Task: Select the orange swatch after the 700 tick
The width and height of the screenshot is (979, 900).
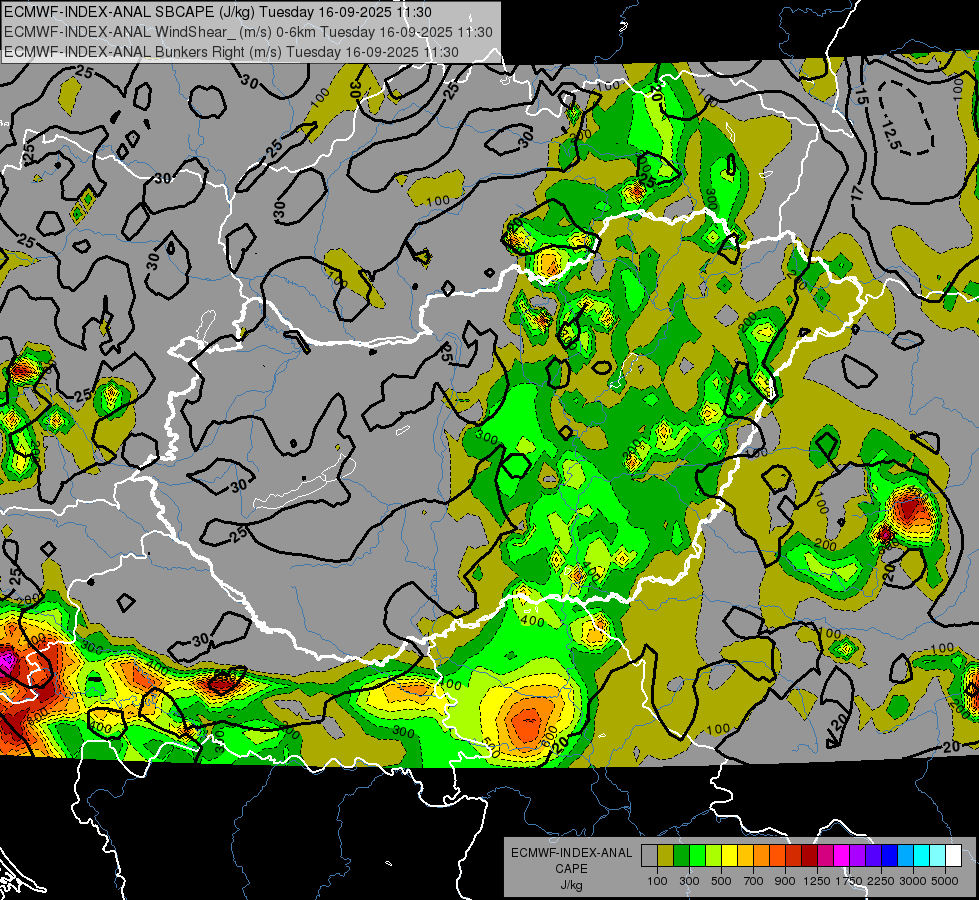Action: coord(762,855)
